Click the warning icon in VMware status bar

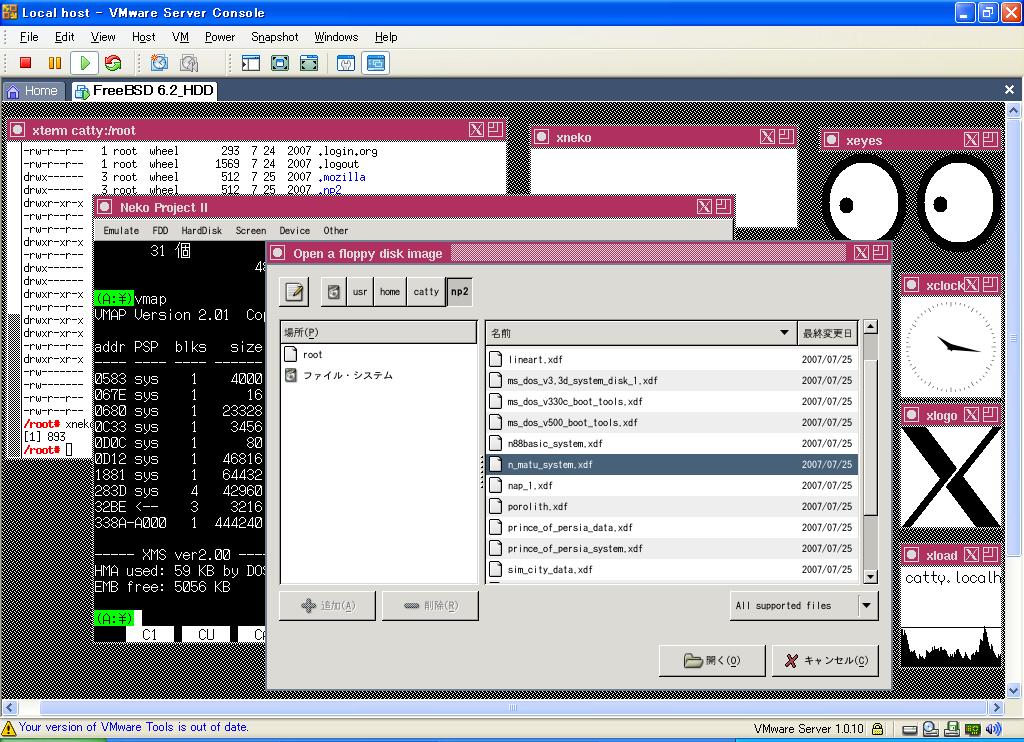click(x=8, y=728)
